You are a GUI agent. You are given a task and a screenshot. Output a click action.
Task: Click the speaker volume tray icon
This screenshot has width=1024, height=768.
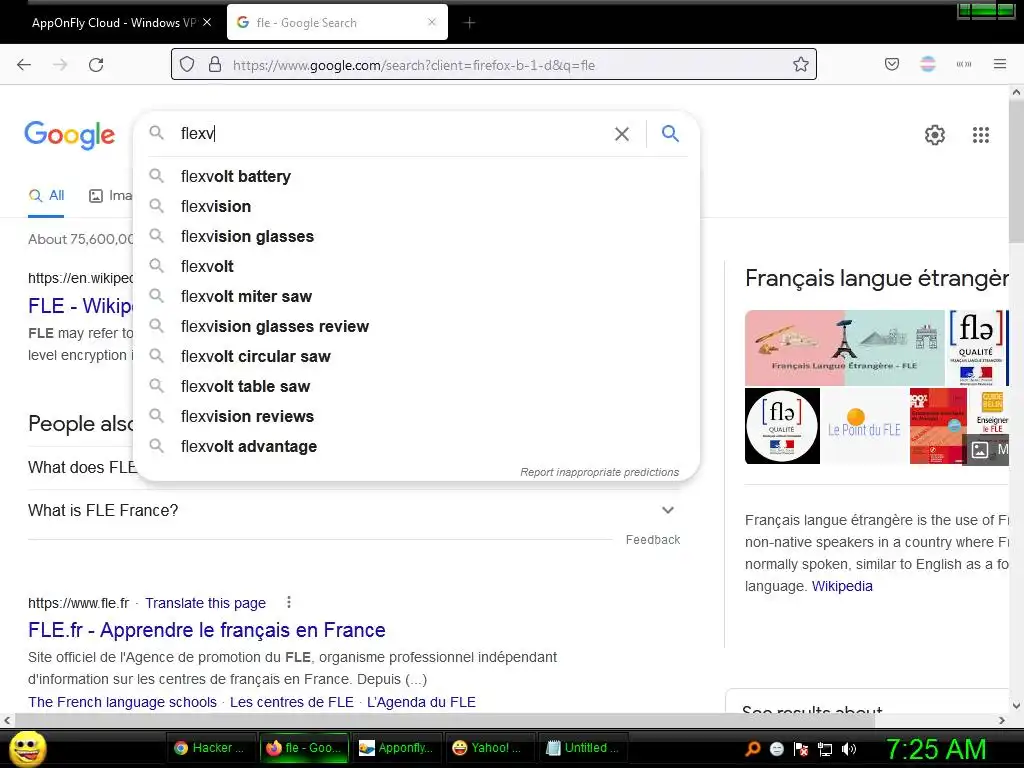click(x=849, y=749)
